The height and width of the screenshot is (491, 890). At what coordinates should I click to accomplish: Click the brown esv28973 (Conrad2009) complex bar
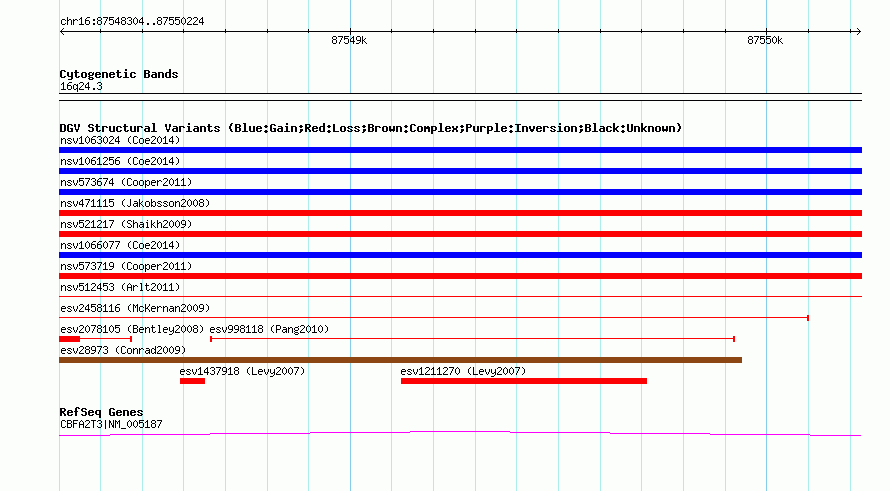coord(400,360)
